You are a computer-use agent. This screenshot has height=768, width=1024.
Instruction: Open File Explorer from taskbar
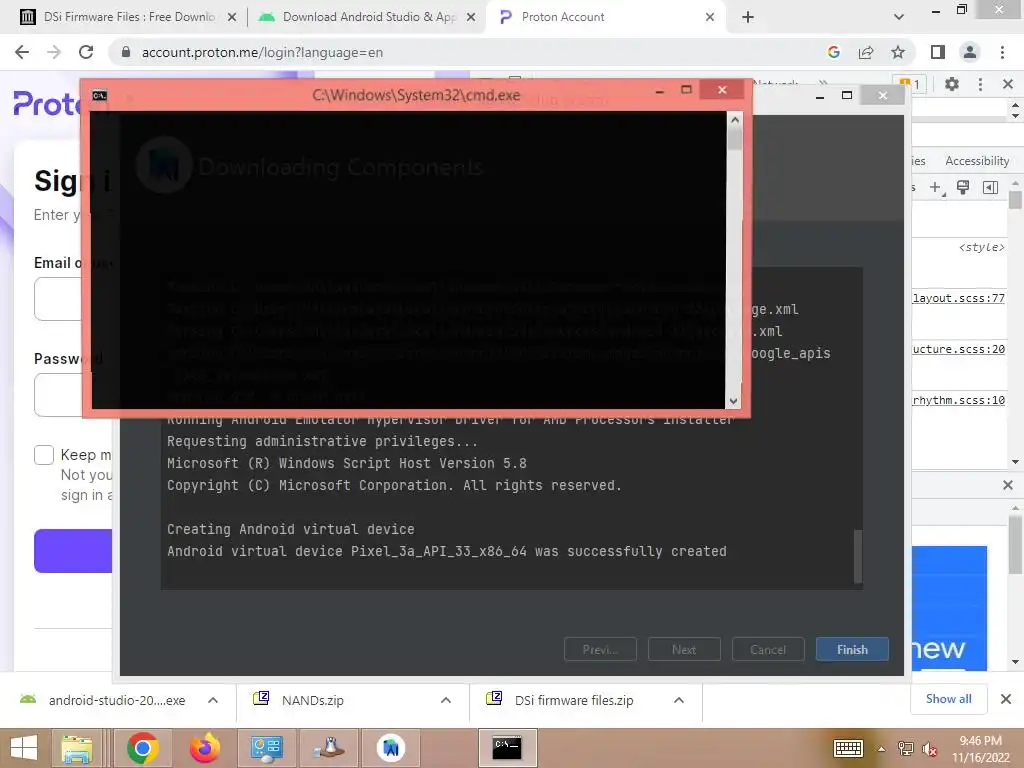[x=77, y=748]
